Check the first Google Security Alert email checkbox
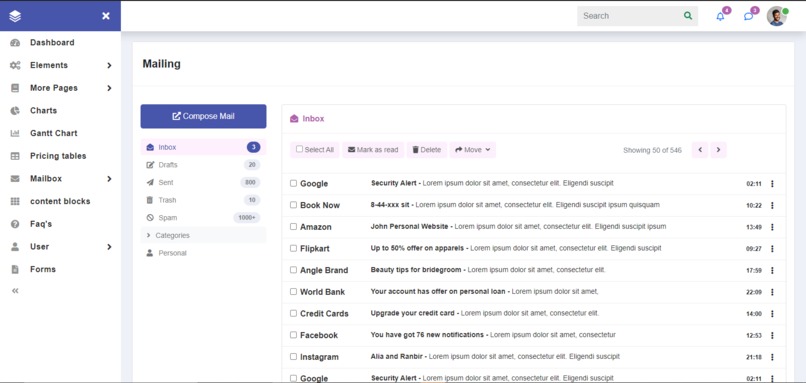Image resolution: width=806 pixels, height=383 pixels. tap(294, 183)
